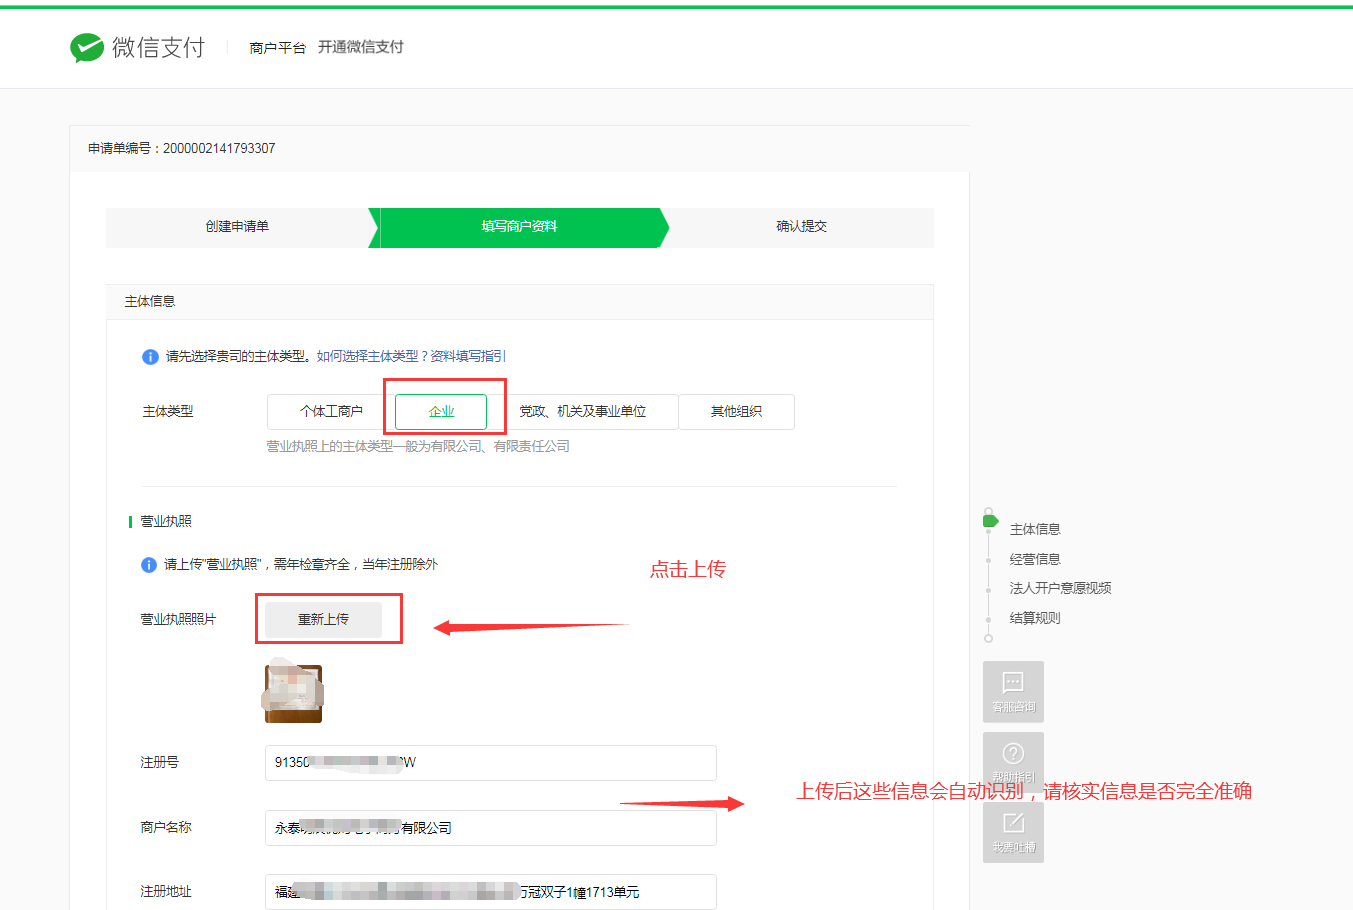Click the 重新上传 button
Image resolution: width=1353 pixels, height=910 pixels.
point(323,620)
